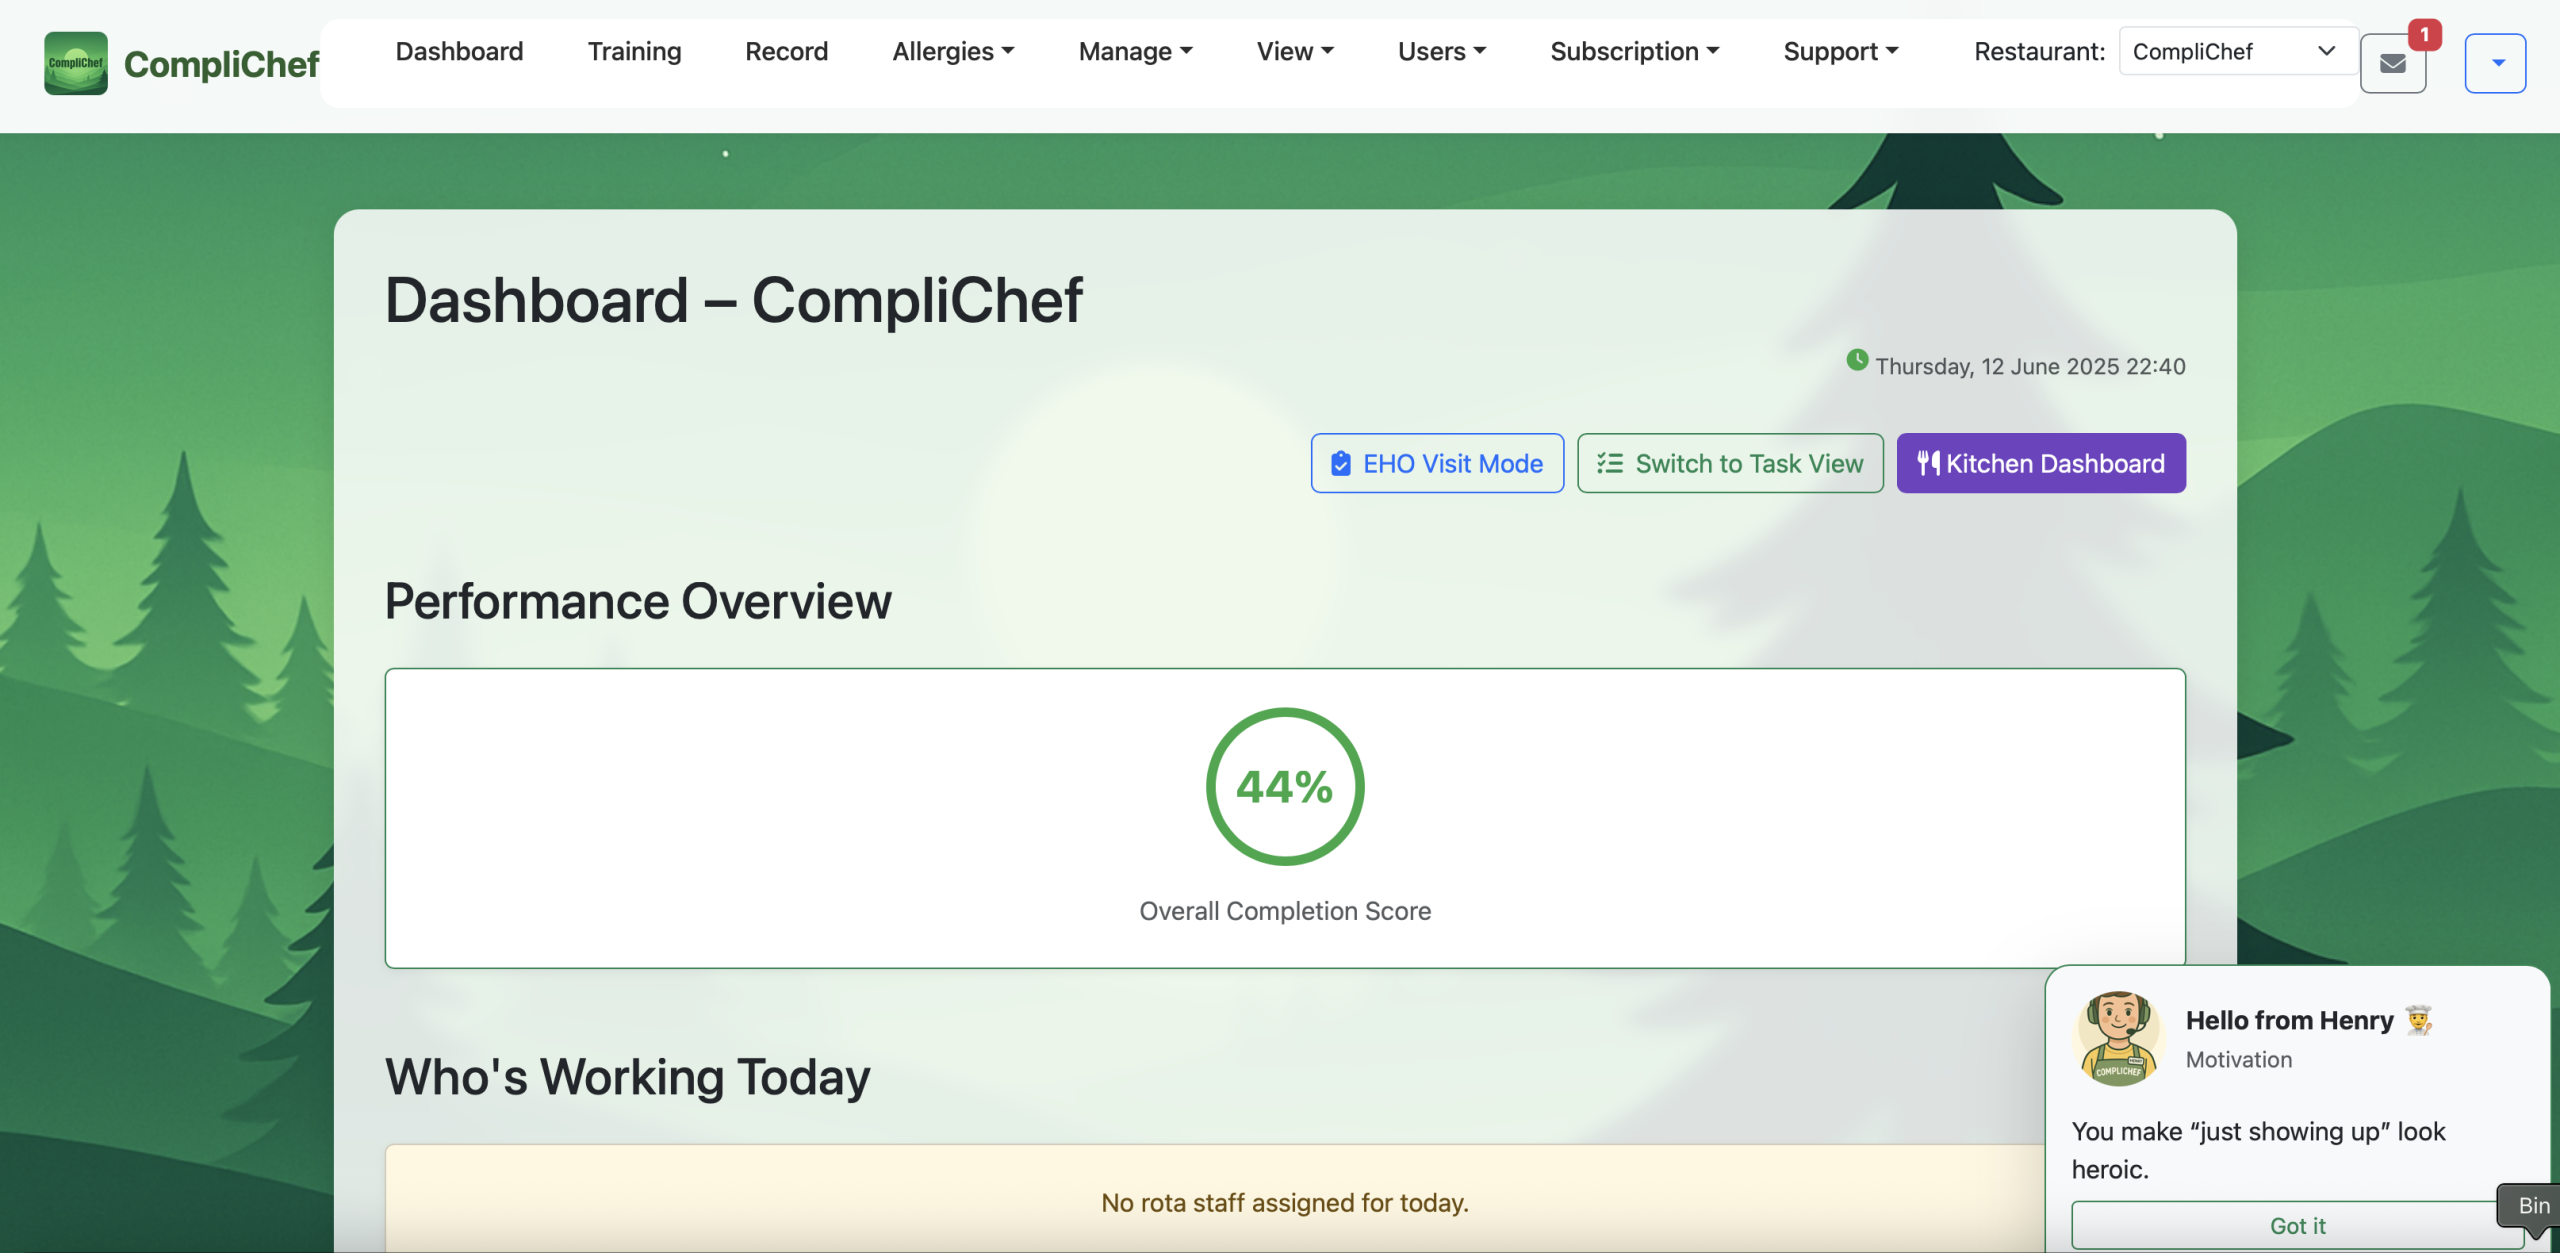Open the View dropdown menu
Image resolution: width=2560 pixels, height=1253 pixels.
(x=1295, y=51)
